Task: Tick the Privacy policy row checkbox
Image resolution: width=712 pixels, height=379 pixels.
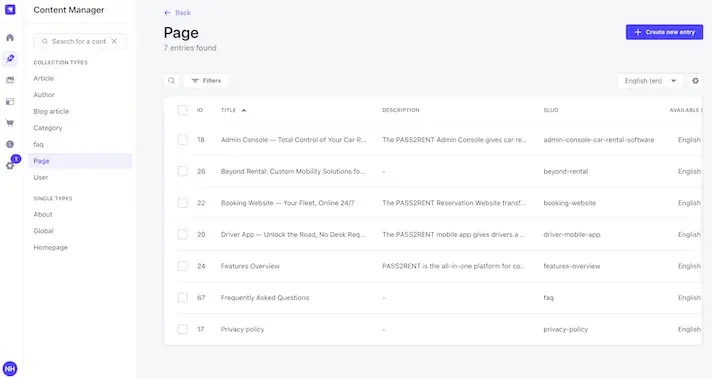Action: 183,329
